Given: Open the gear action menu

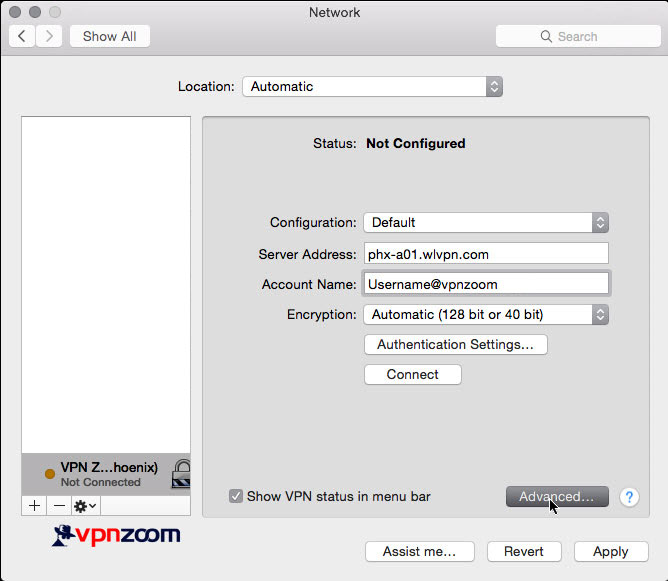Looking at the screenshot, I should [85, 506].
